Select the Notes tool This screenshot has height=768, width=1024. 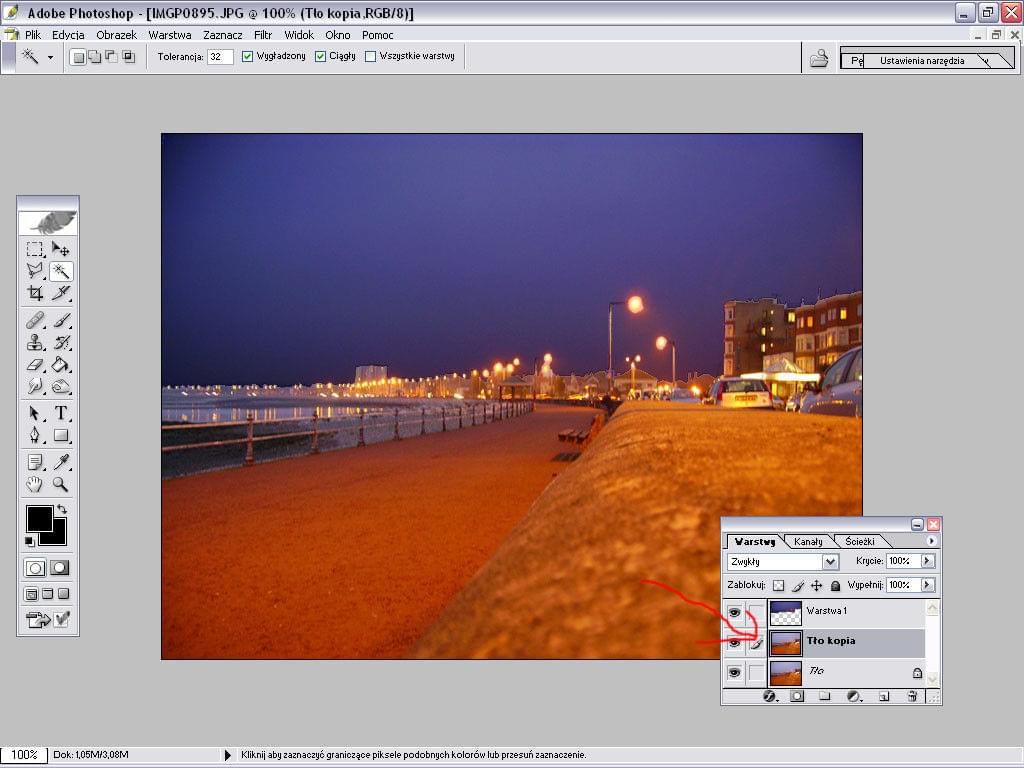click(35, 462)
